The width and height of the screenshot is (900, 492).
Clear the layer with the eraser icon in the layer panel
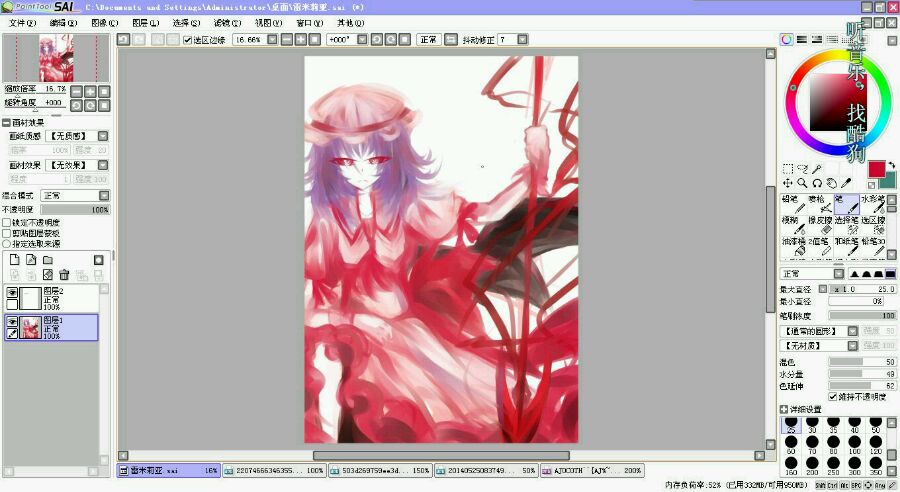click(48, 275)
